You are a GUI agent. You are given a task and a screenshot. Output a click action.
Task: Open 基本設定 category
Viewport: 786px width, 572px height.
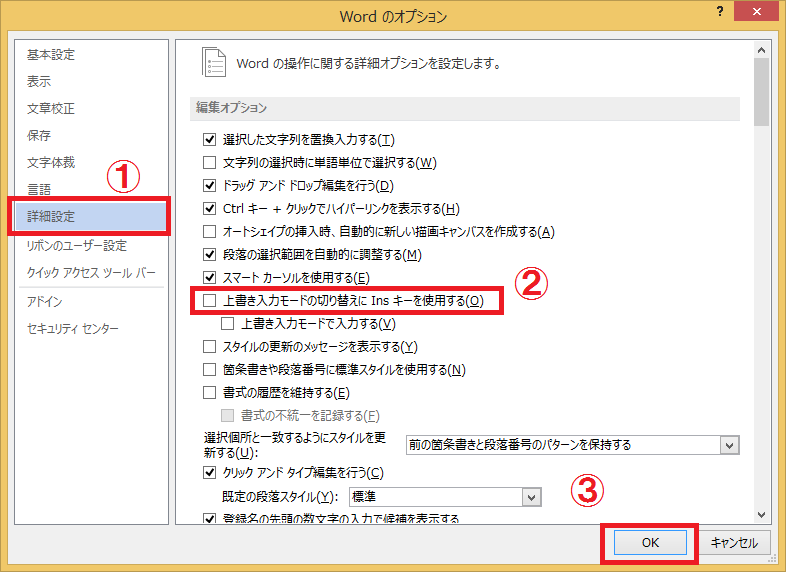[x=51, y=54]
